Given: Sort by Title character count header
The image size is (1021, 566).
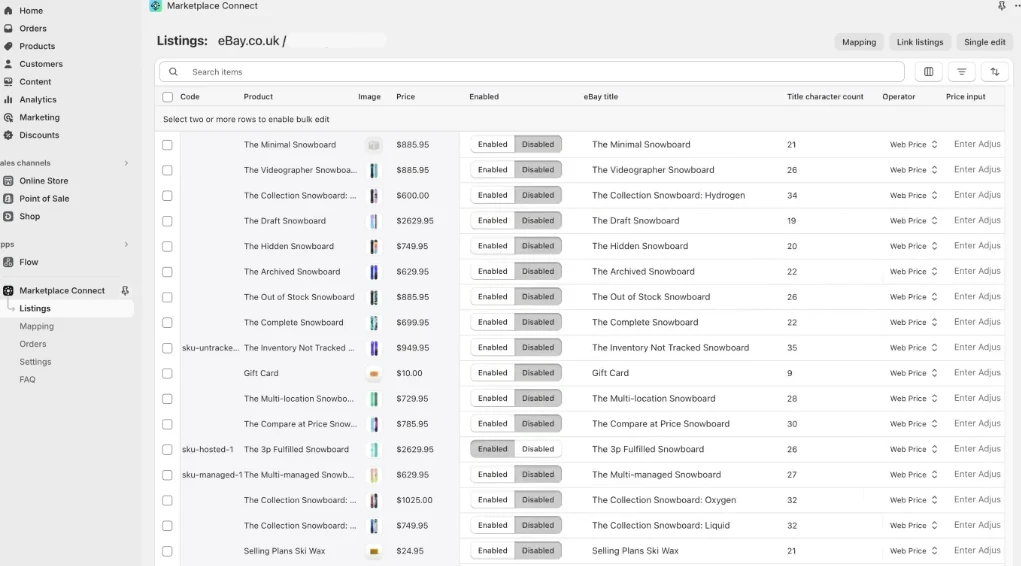Looking at the screenshot, I should click(x=825, y=96).
